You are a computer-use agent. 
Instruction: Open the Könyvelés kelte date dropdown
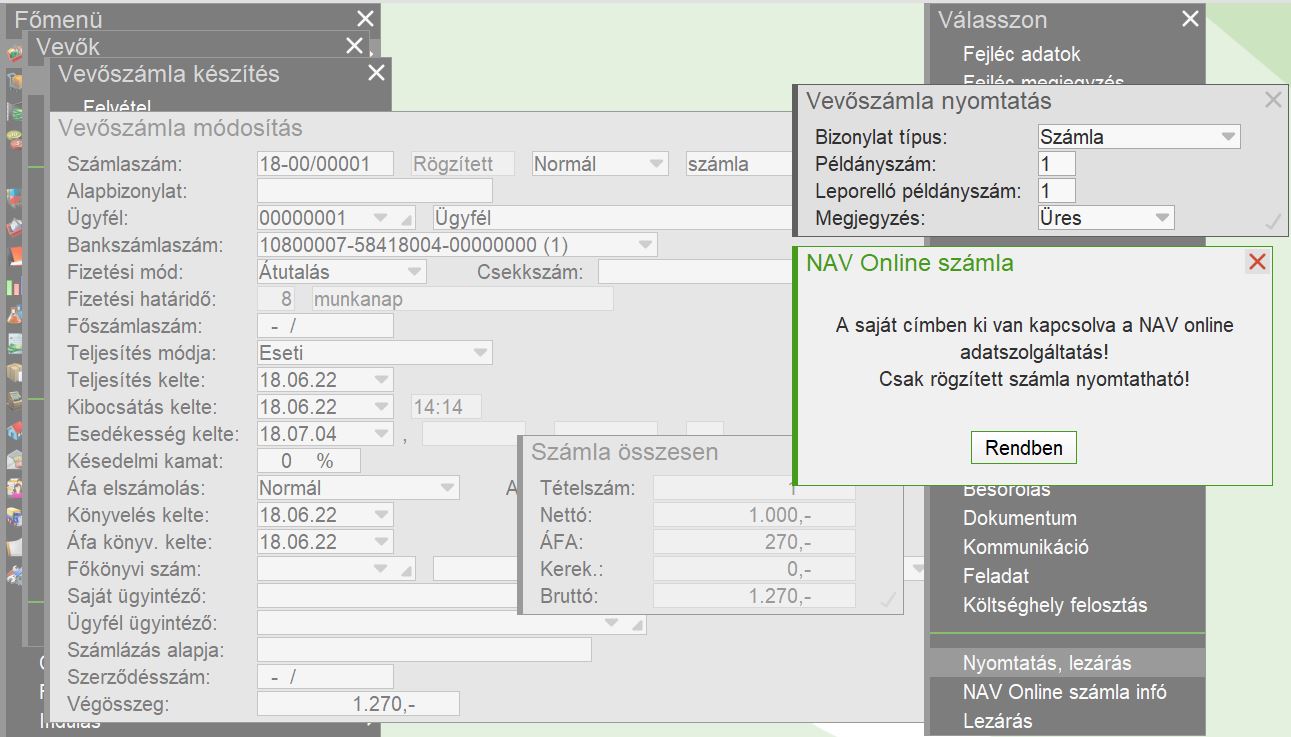click(x=381, y=515)
